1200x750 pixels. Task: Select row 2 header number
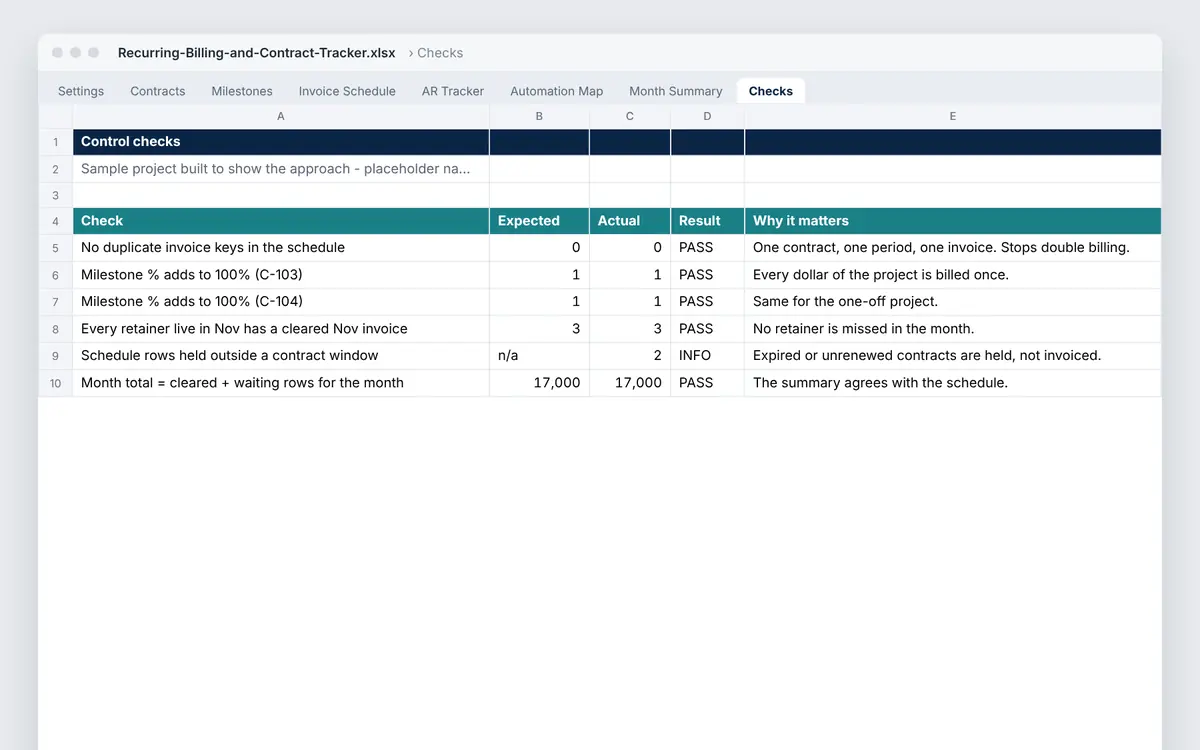(x=56, y=169)
